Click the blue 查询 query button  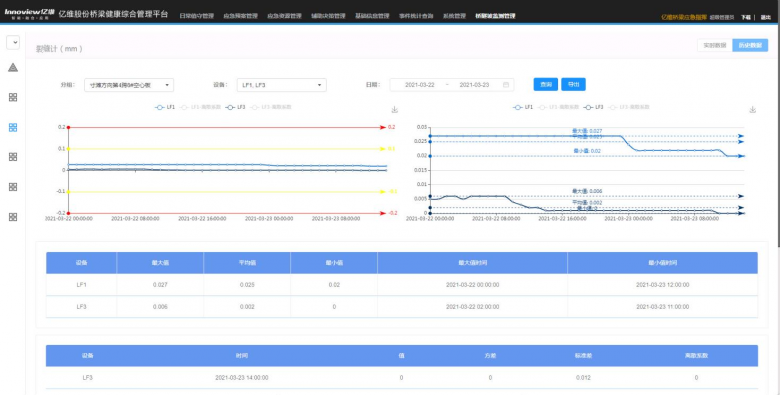point(546,85)
